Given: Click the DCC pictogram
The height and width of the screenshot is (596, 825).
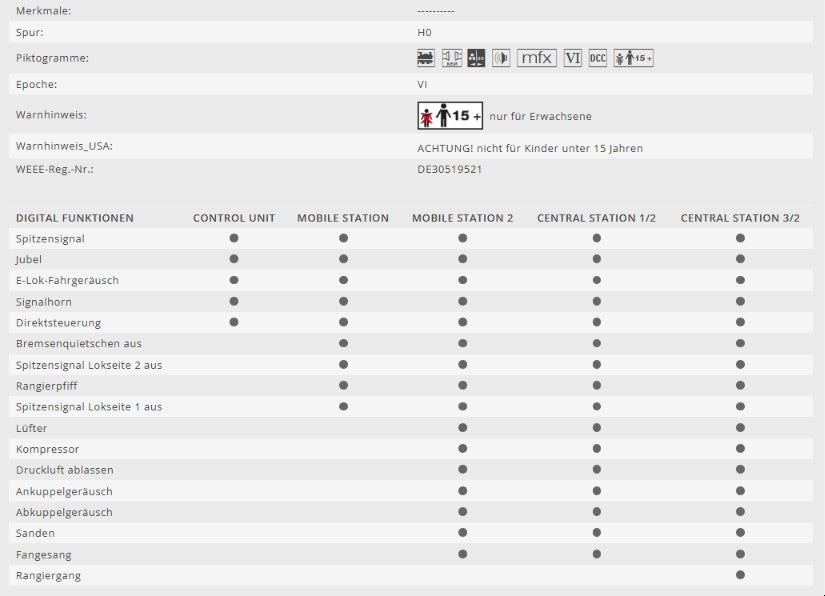Looking at the screenshot, I should 598,58.
